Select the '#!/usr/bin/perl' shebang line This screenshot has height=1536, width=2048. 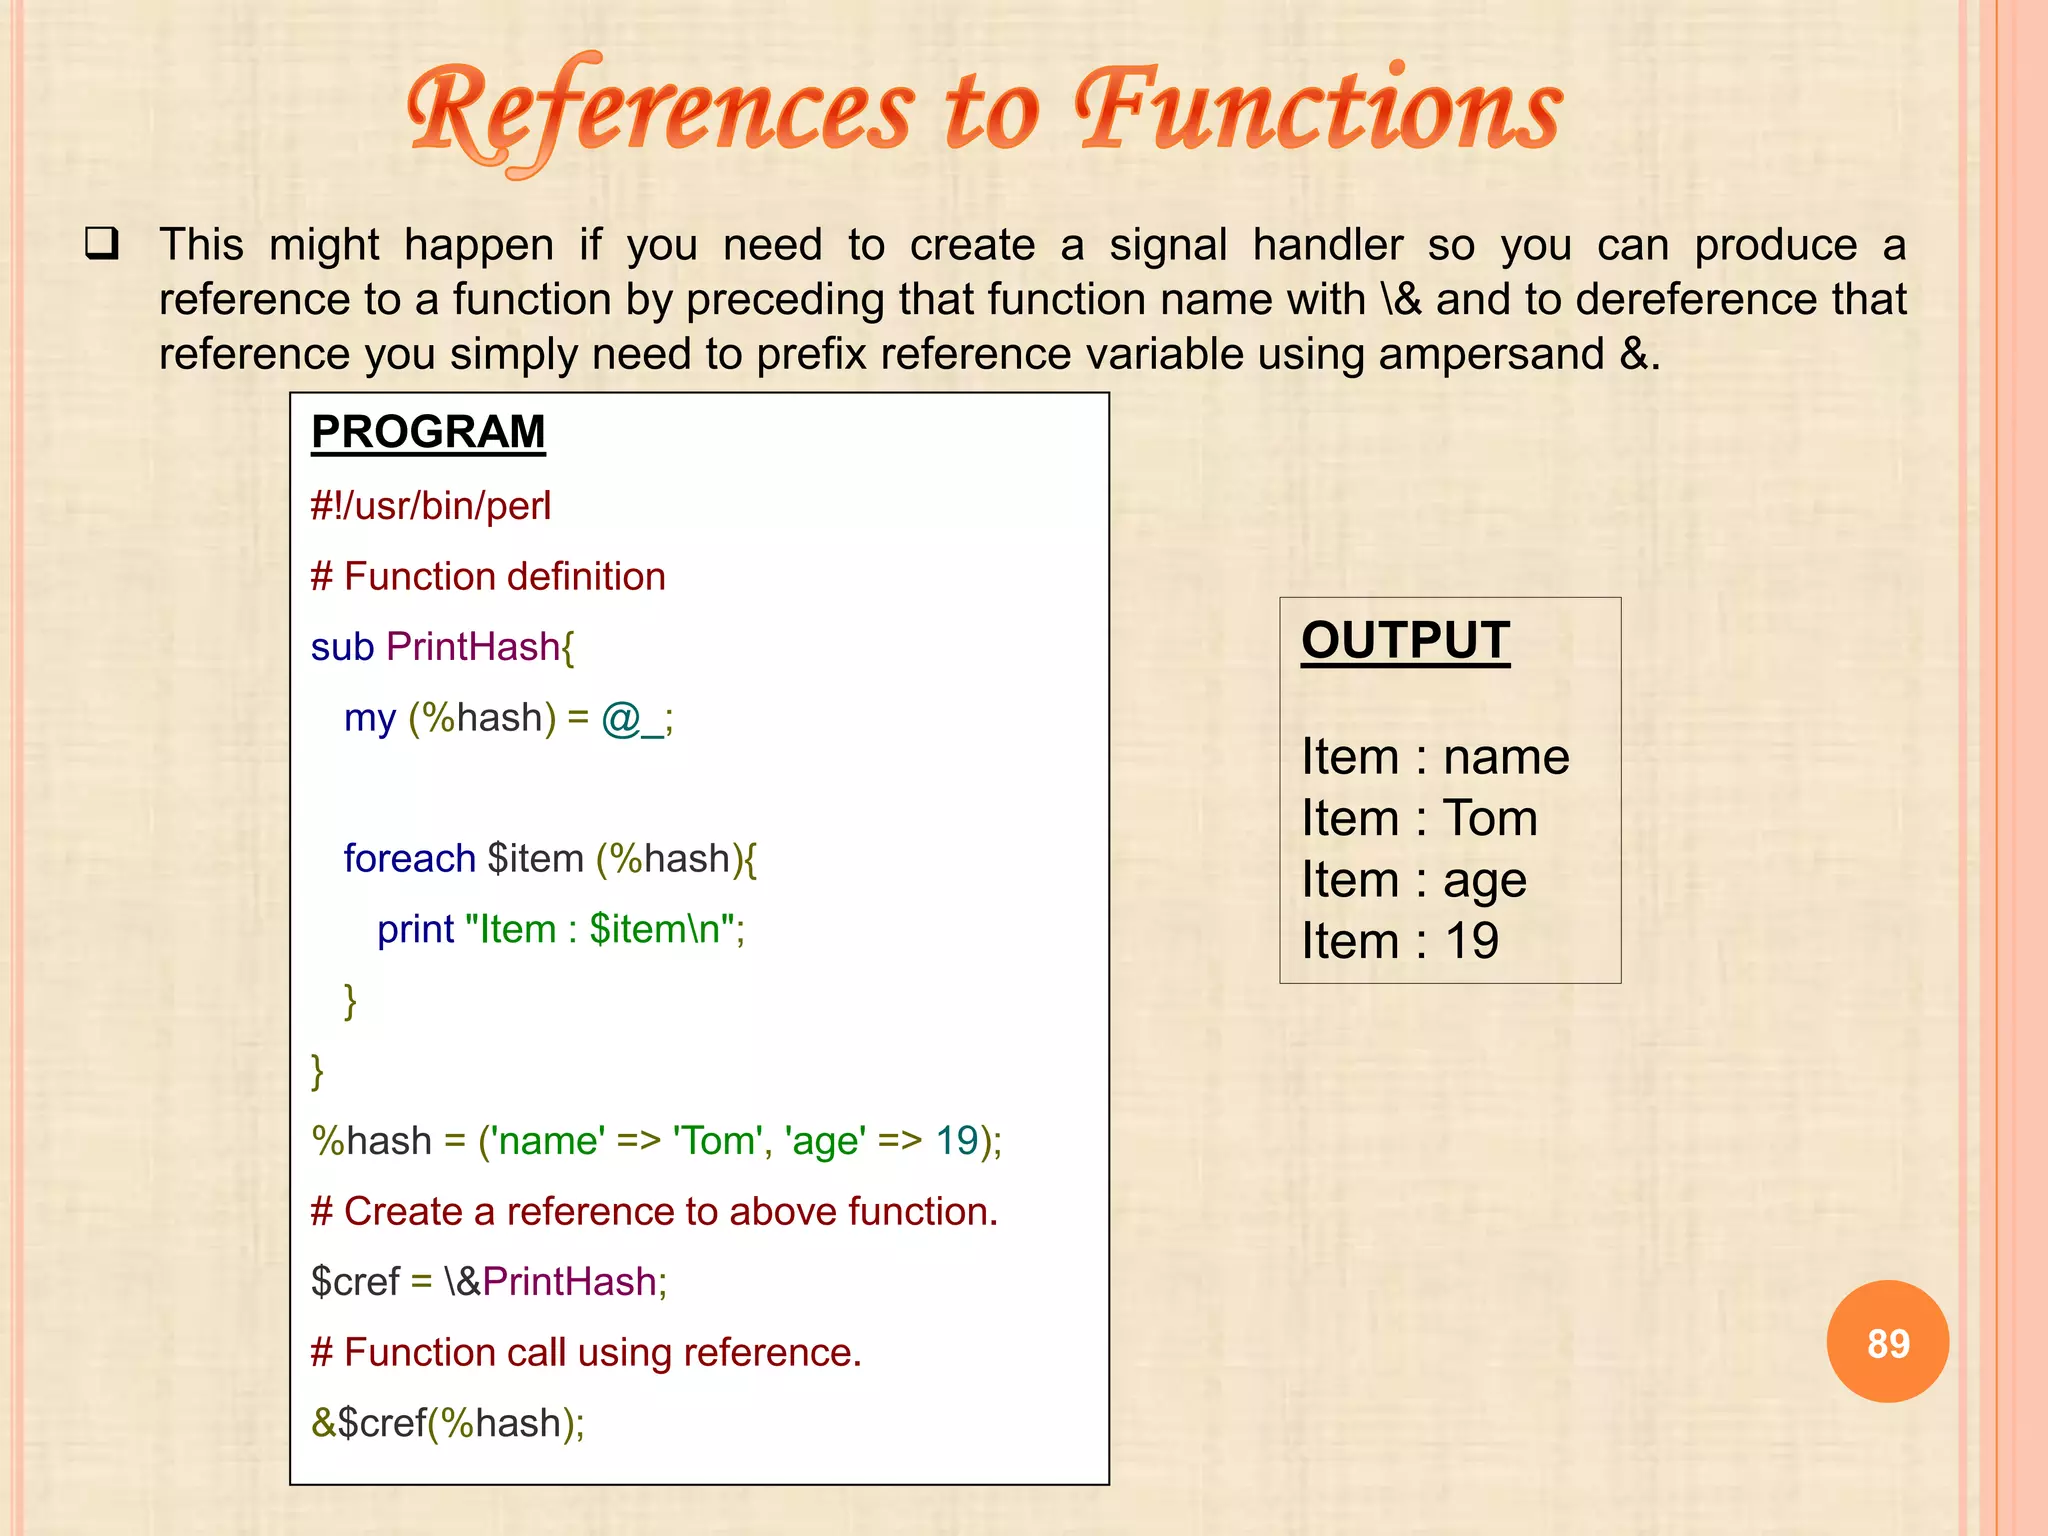point(431,507)
